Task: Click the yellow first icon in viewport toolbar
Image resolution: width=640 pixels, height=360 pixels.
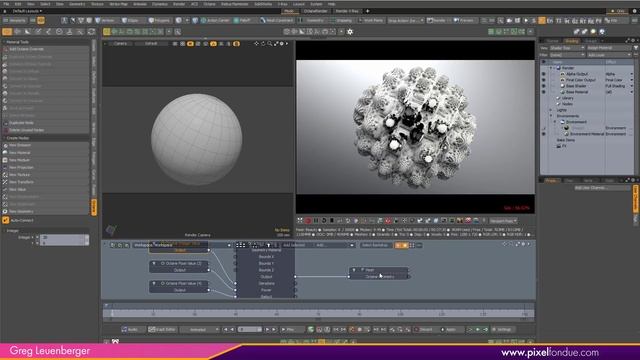Action: tap(107, 32)
